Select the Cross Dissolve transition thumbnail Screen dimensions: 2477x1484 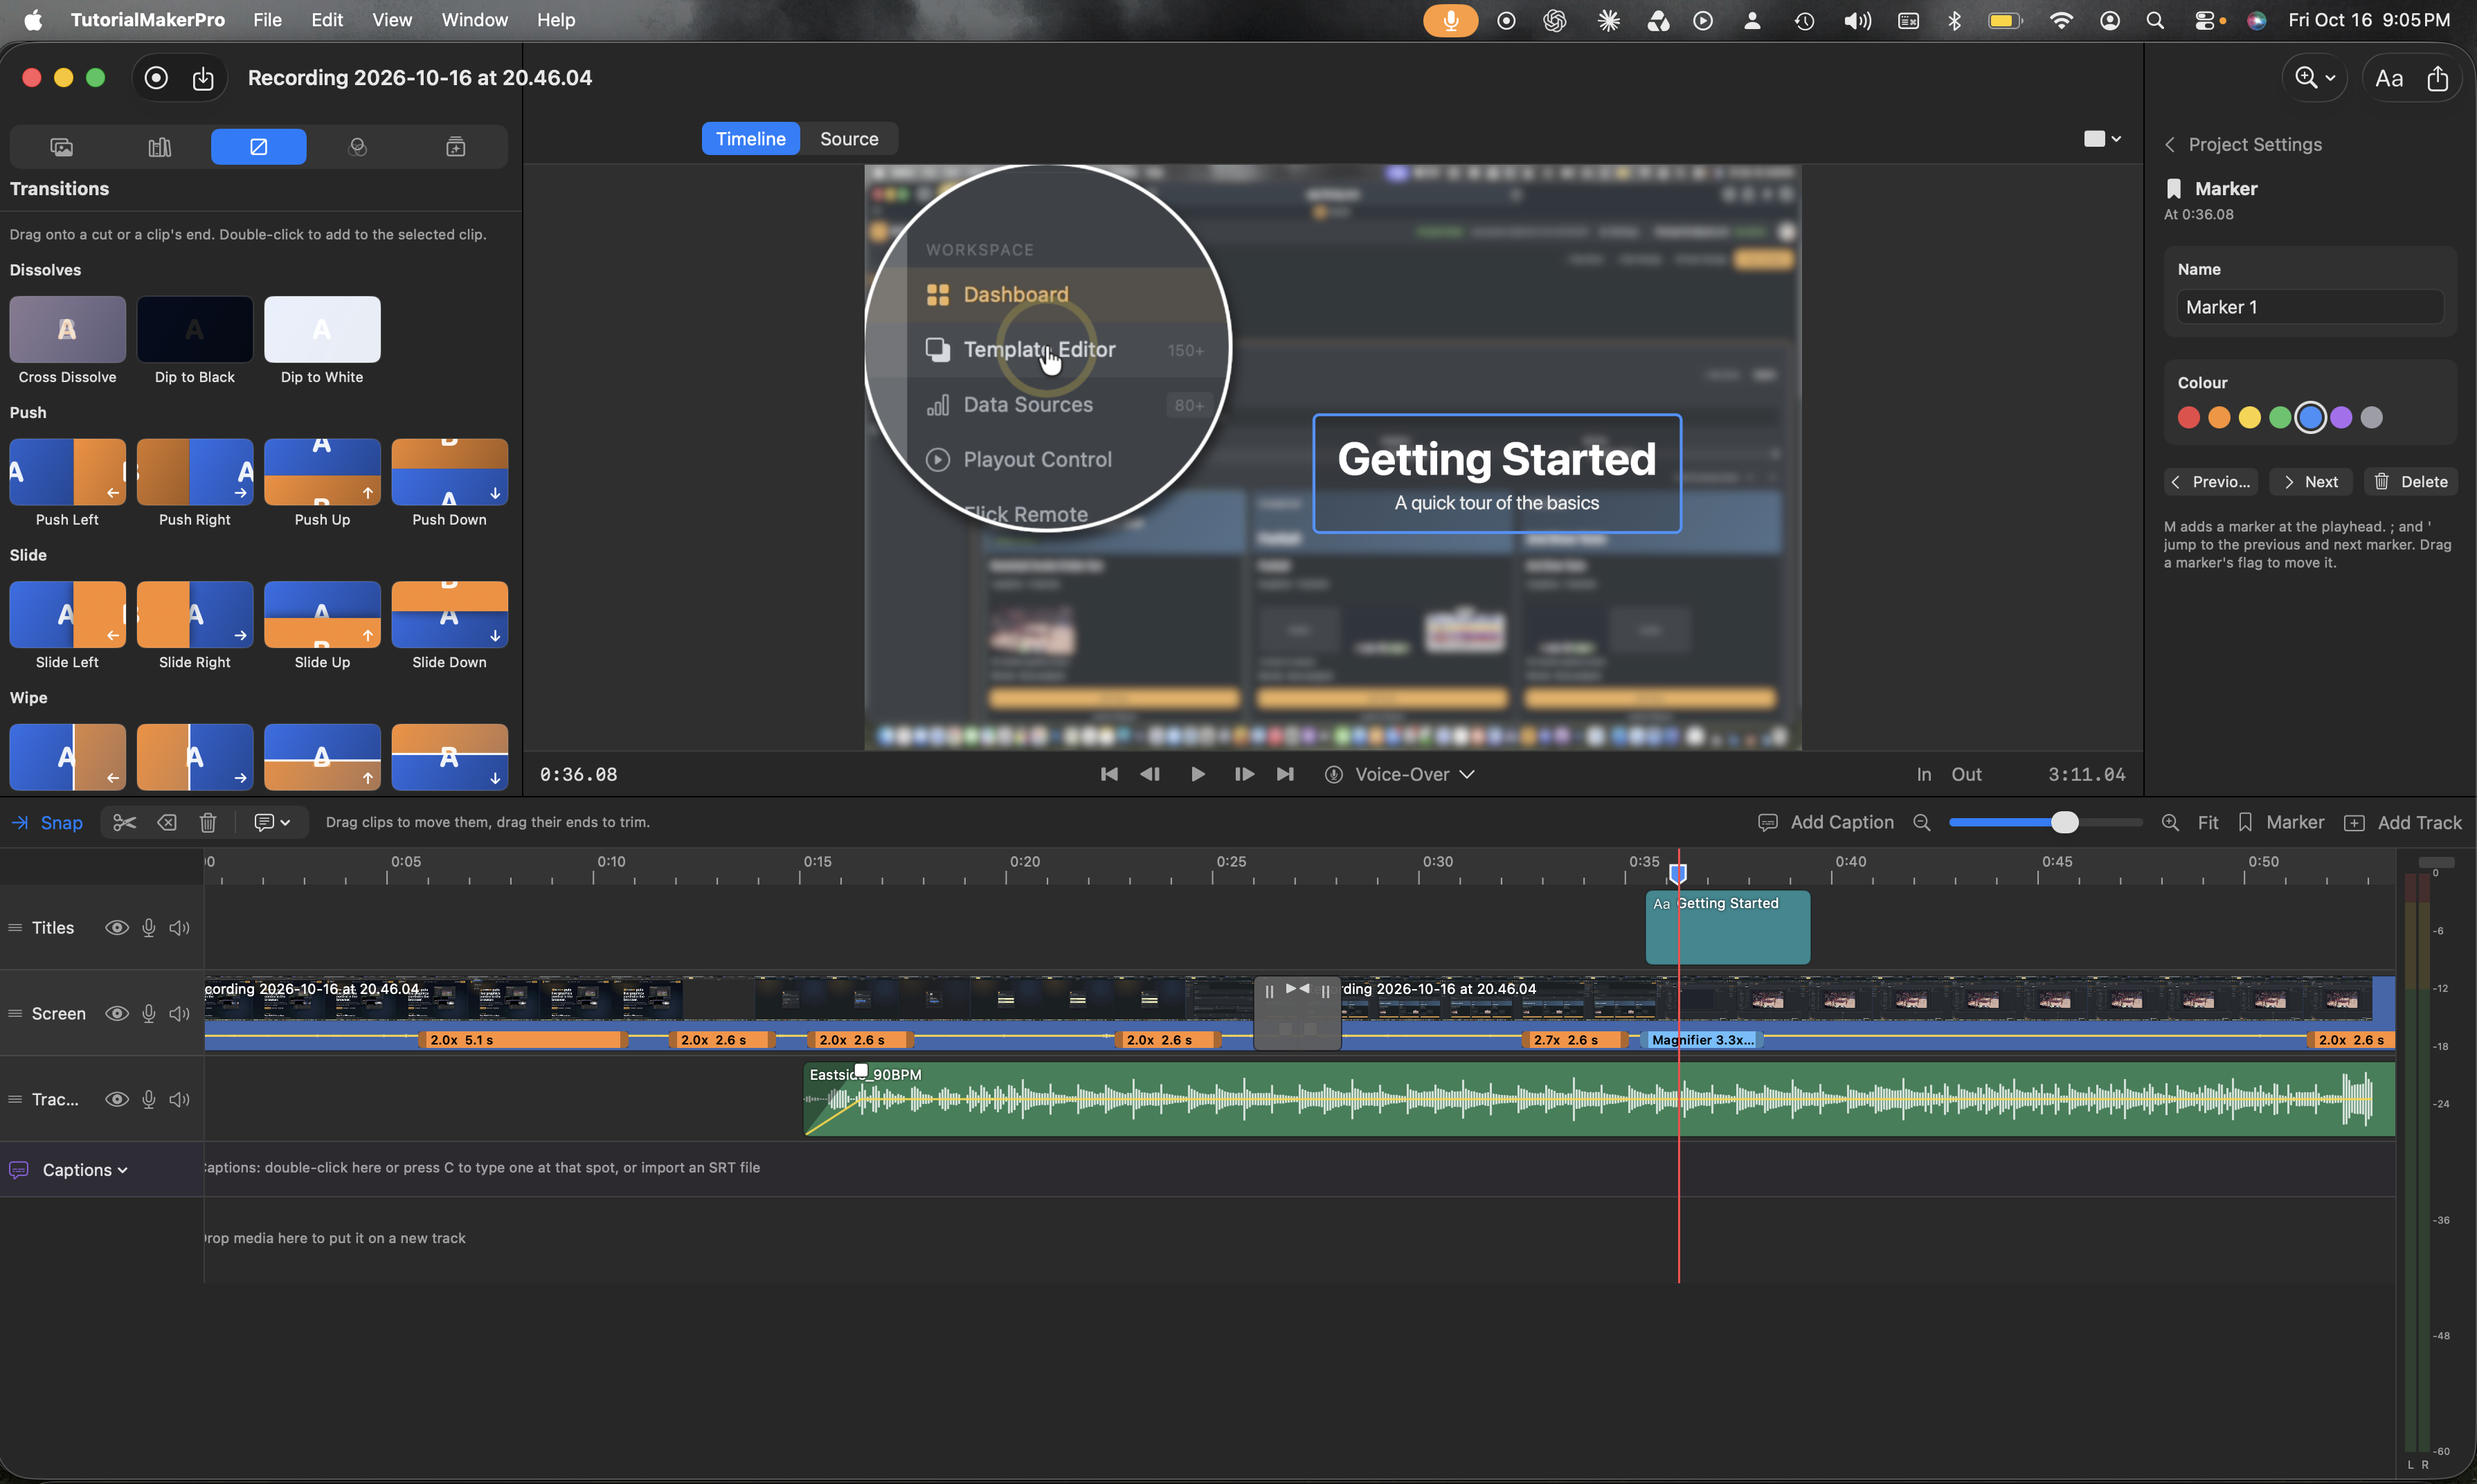pyautogui.click(x=67, y=329)
